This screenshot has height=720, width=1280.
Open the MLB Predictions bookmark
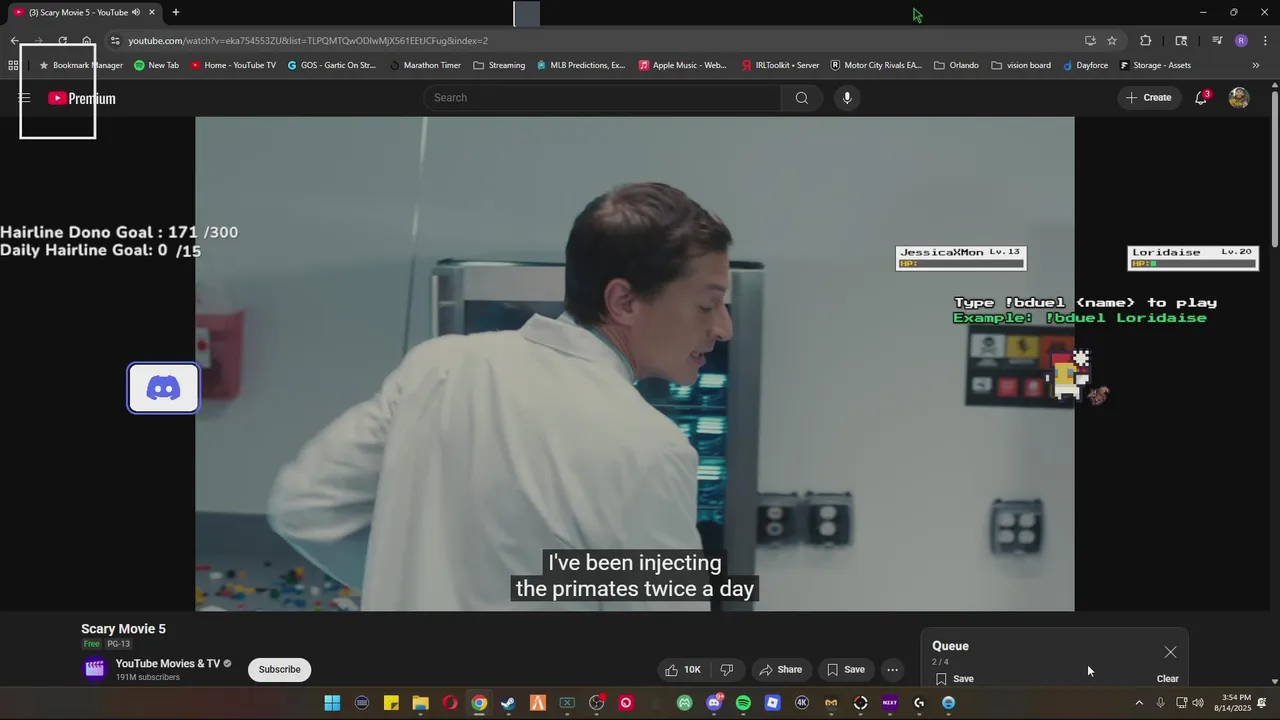580,65
